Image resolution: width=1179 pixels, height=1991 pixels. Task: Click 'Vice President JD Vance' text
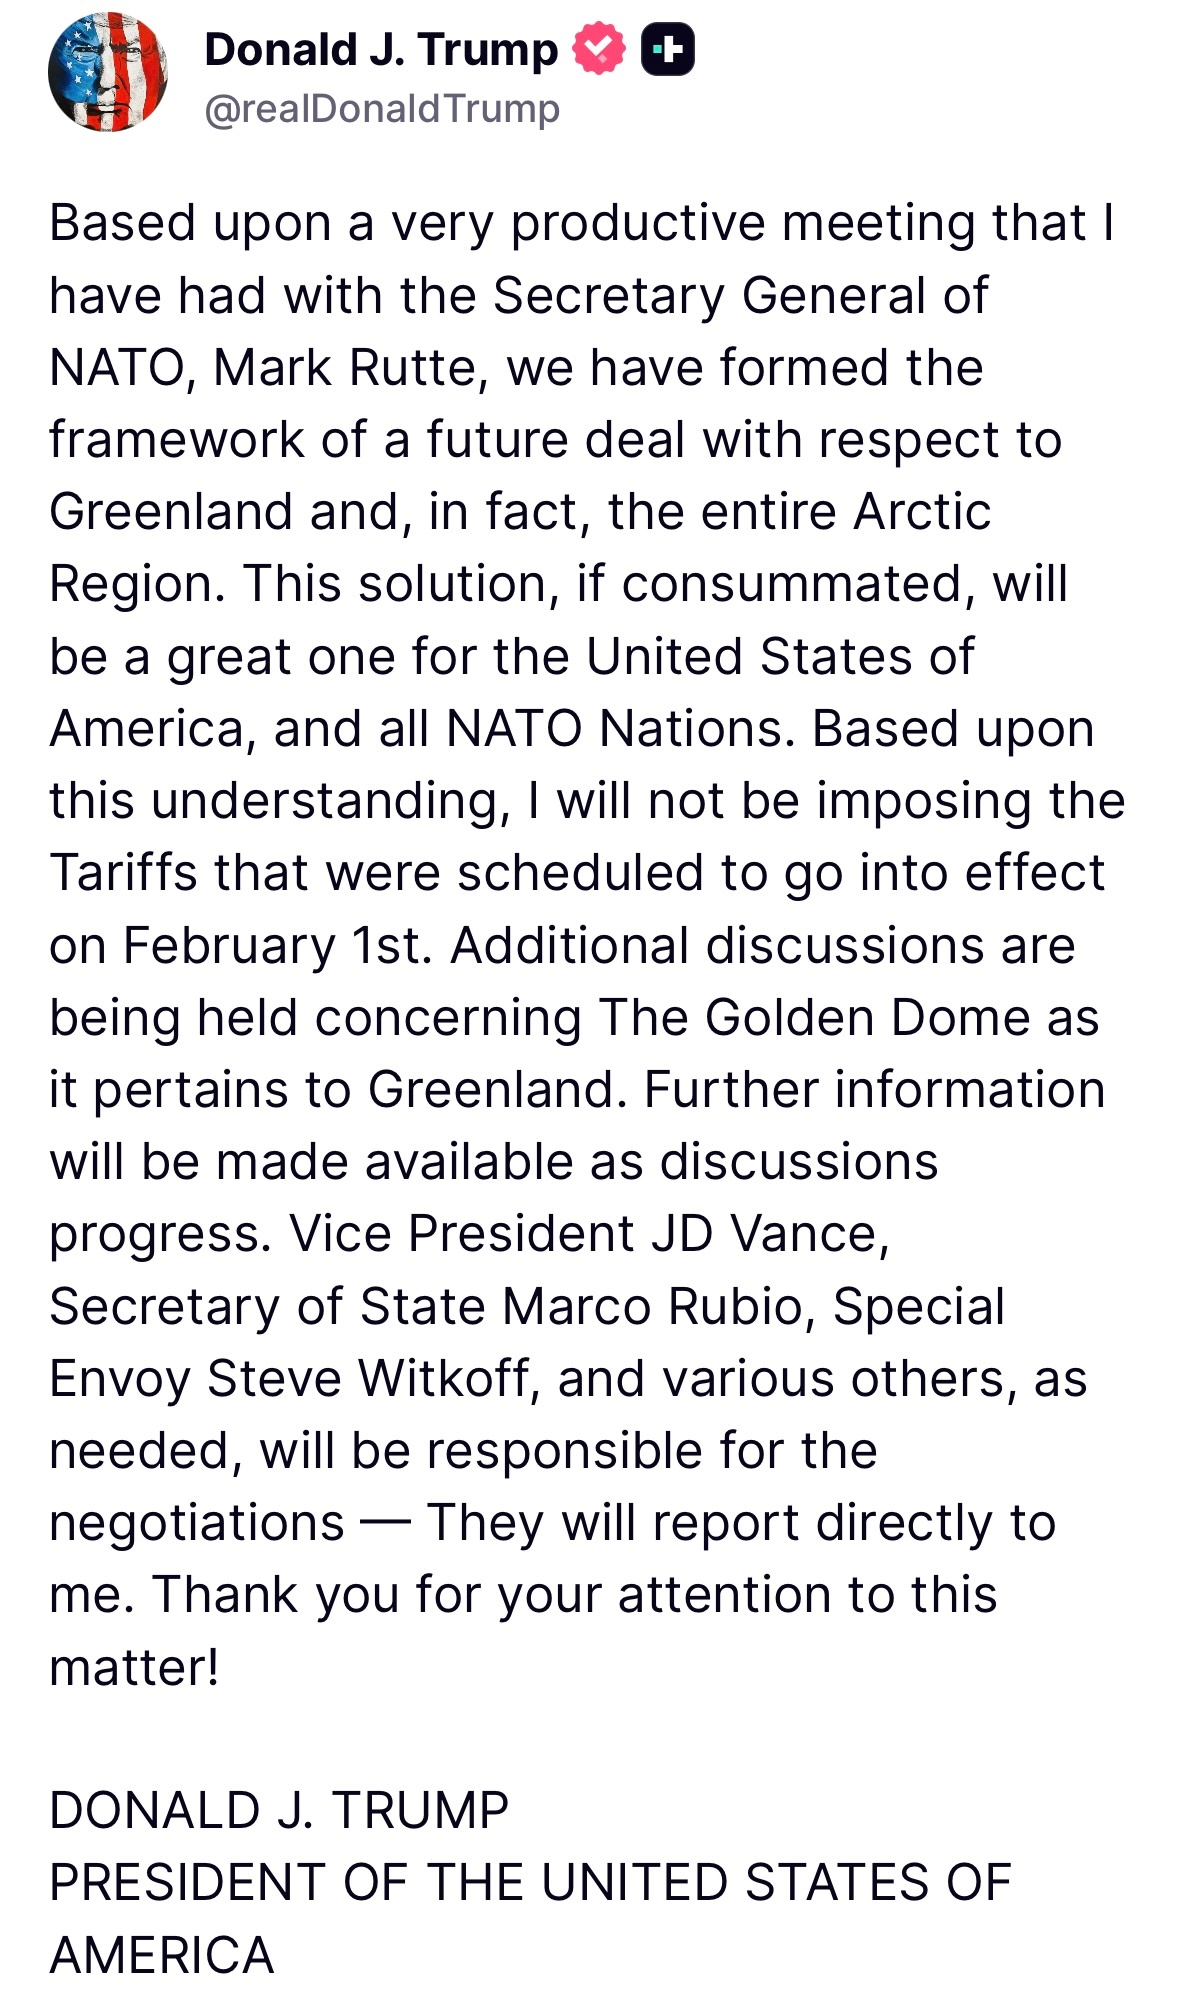[x=589, y=1234]
